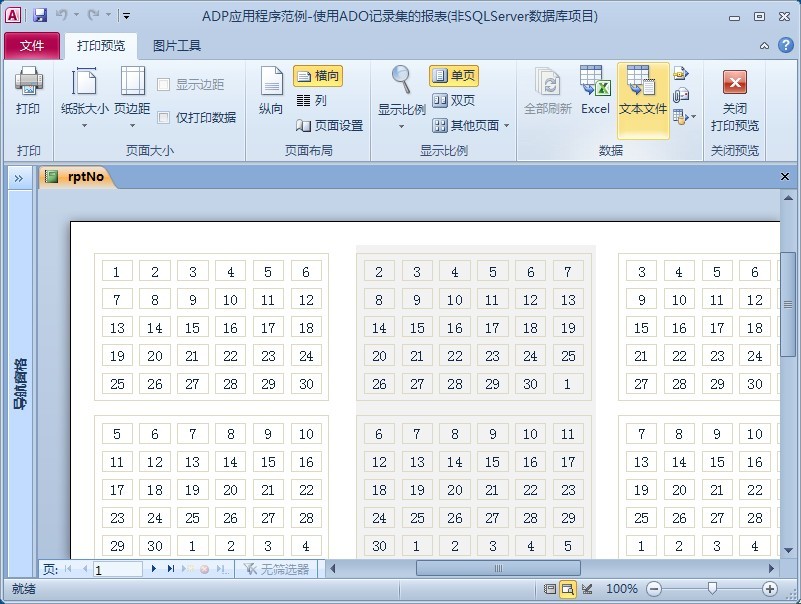Open the File (文件) tab

point(32,46)
